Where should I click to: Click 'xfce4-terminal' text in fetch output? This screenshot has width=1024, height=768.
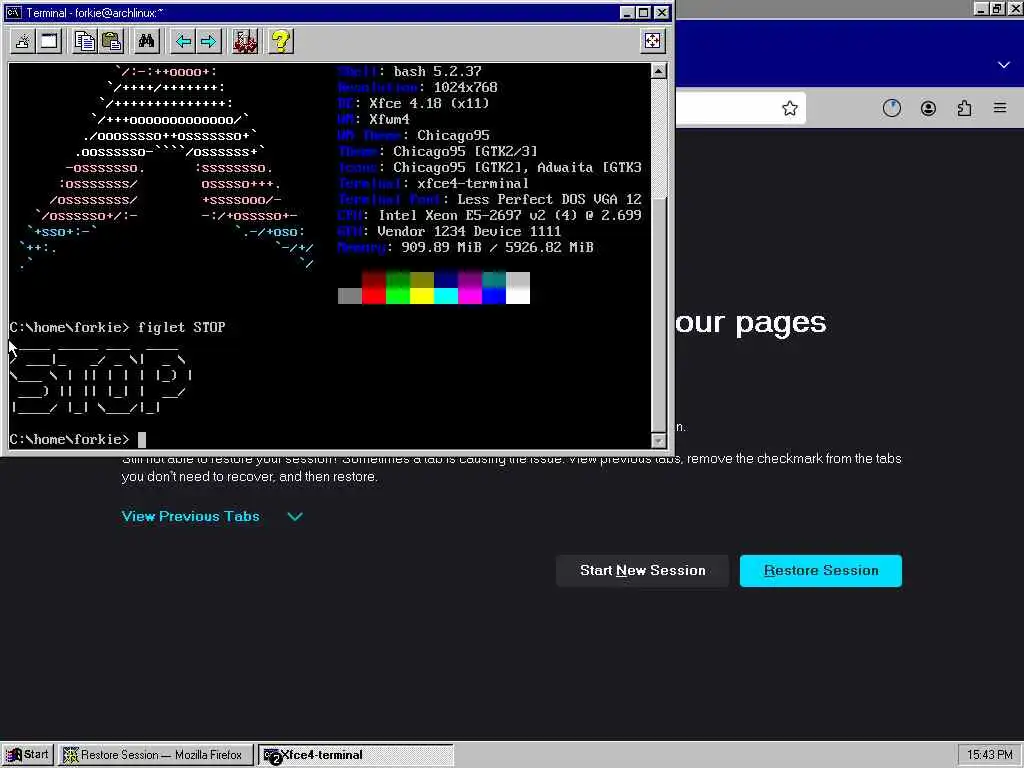click(x=473, y=184)
